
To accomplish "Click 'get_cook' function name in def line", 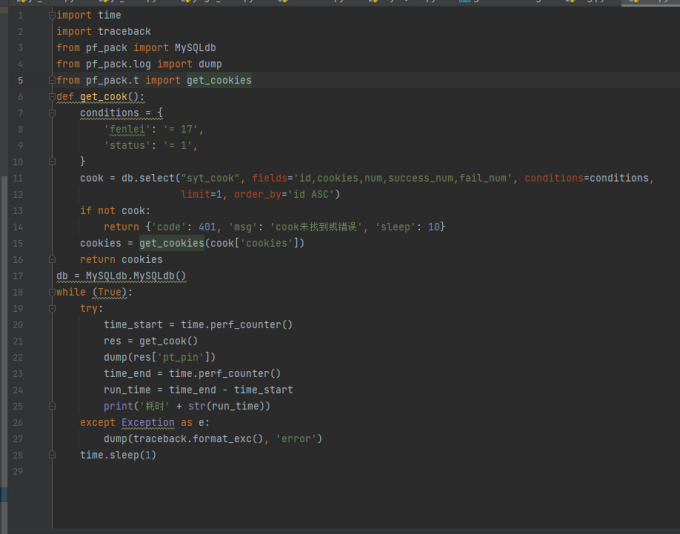I will pyautogui.click(x=104, y=97).
